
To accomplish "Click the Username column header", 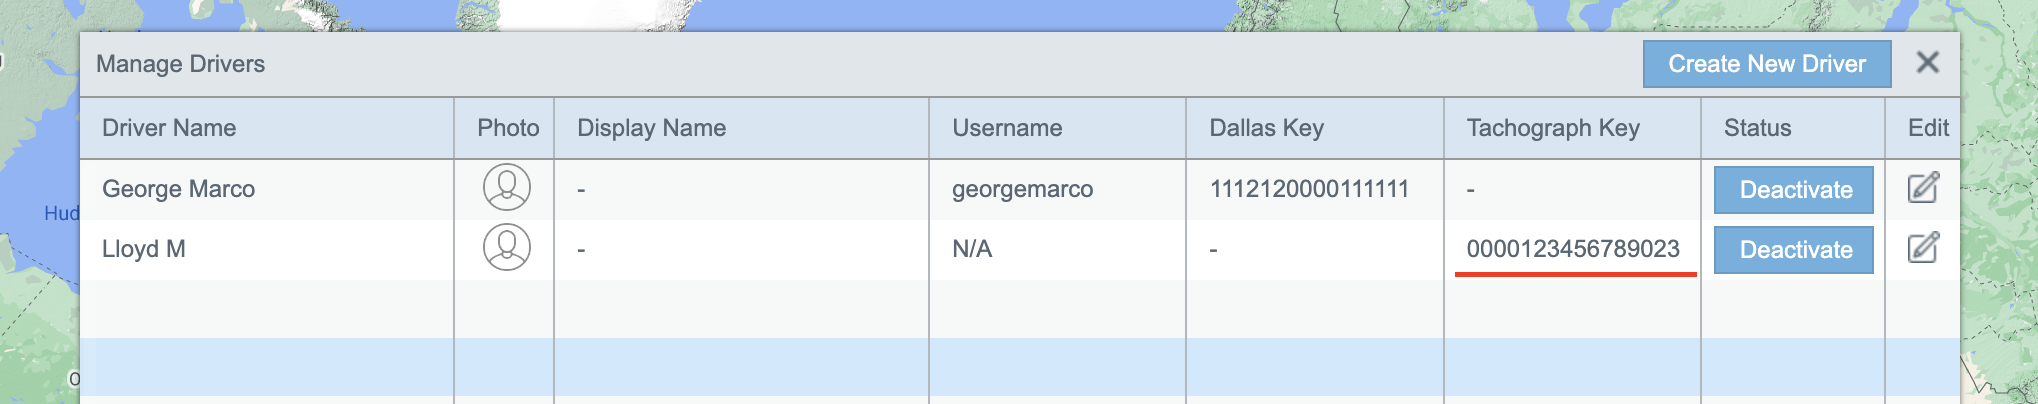I will coord(1006,128).
